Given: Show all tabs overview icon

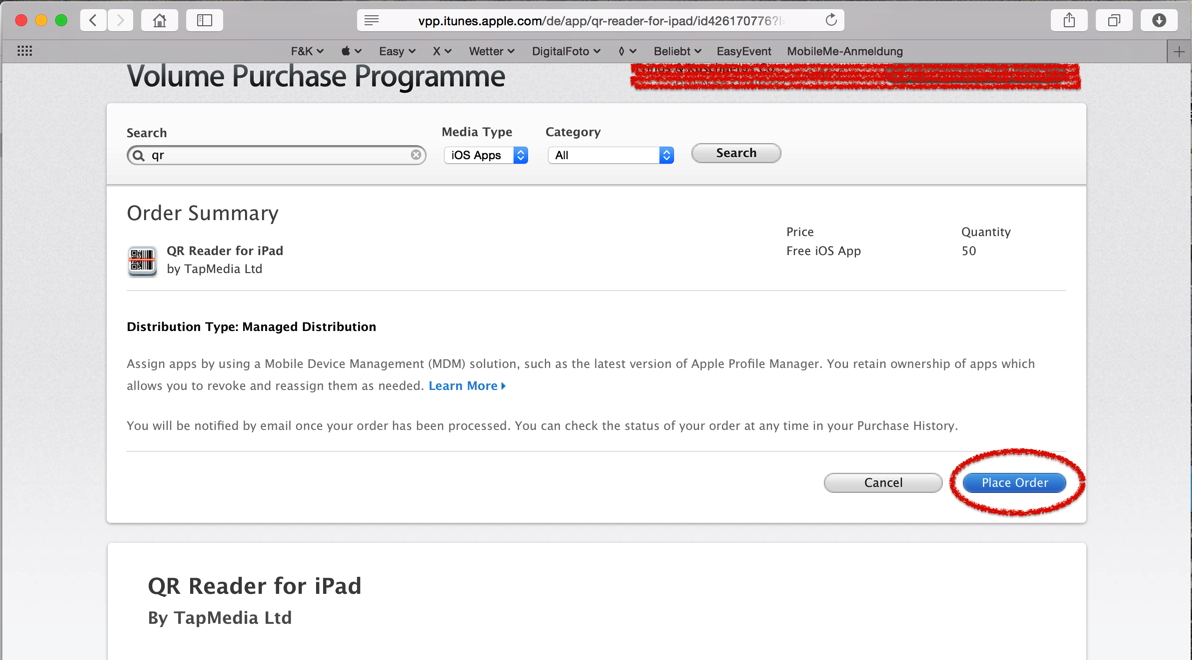Looking at the screenshot, I should (1114, 21).
